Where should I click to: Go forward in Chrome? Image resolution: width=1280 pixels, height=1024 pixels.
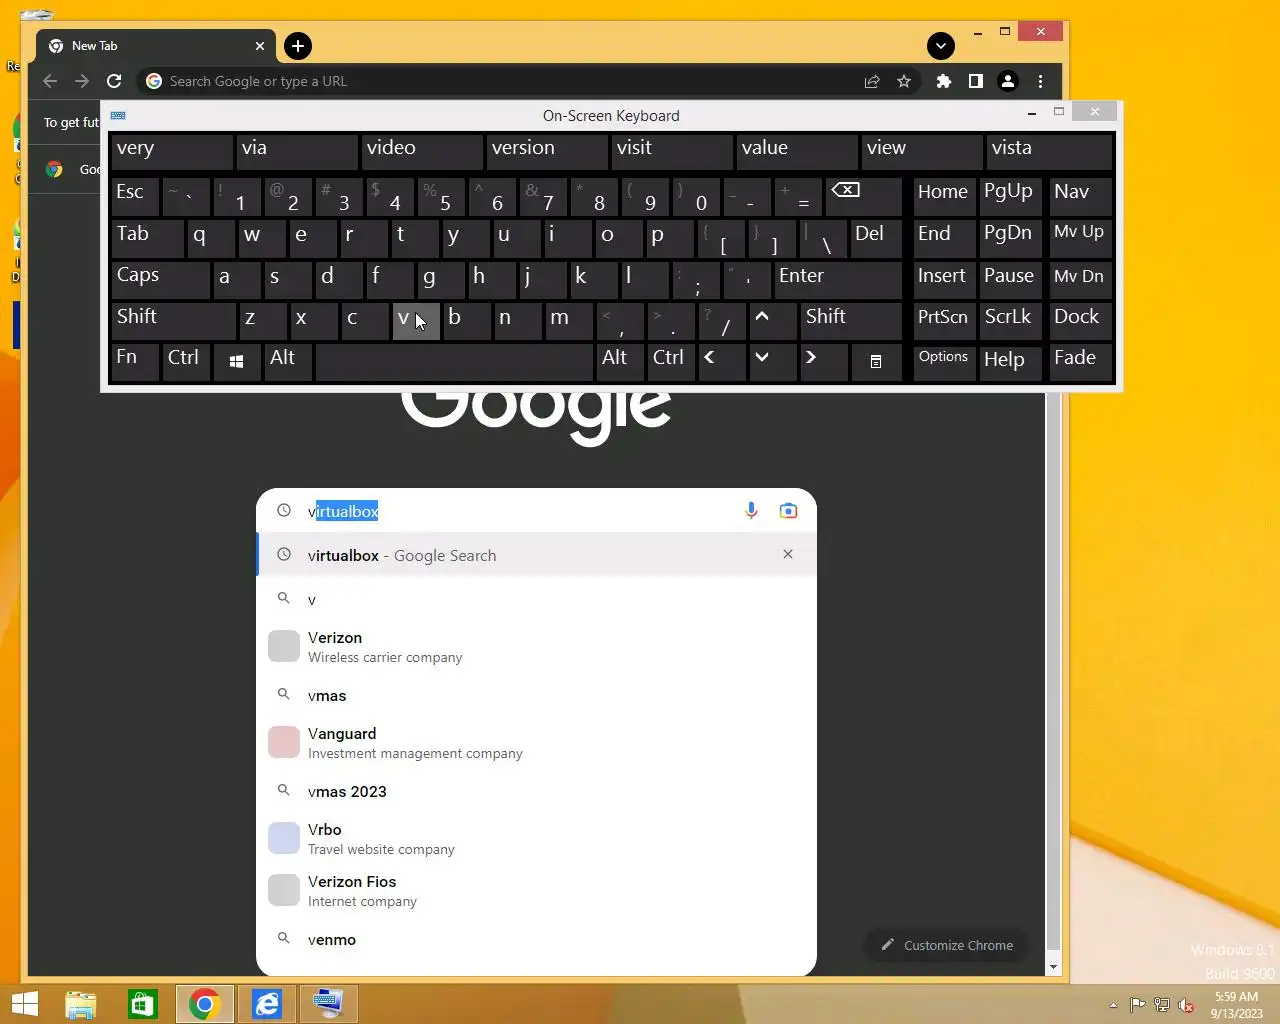[x=82, y=81]
